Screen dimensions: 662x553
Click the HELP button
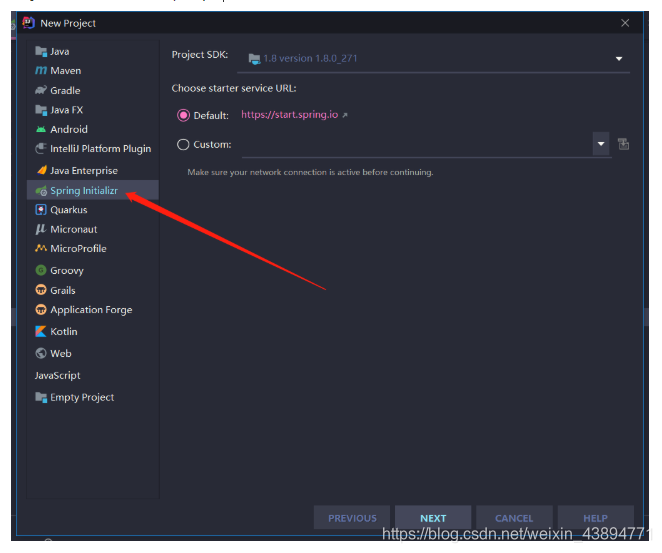595,518
